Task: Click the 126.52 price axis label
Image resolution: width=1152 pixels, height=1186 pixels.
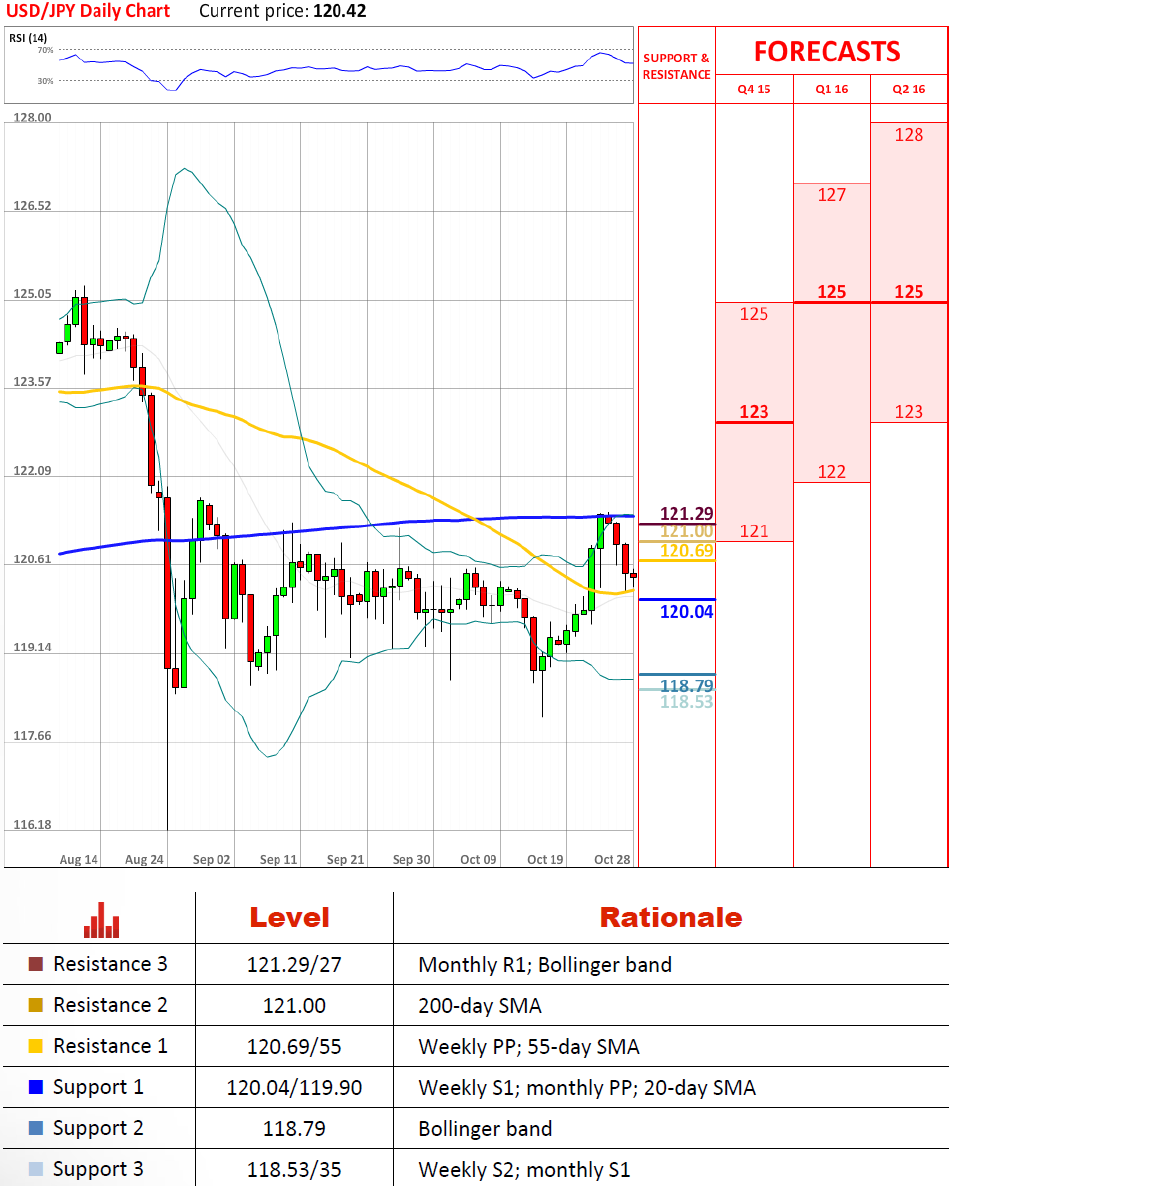Action: coord(33,206)
